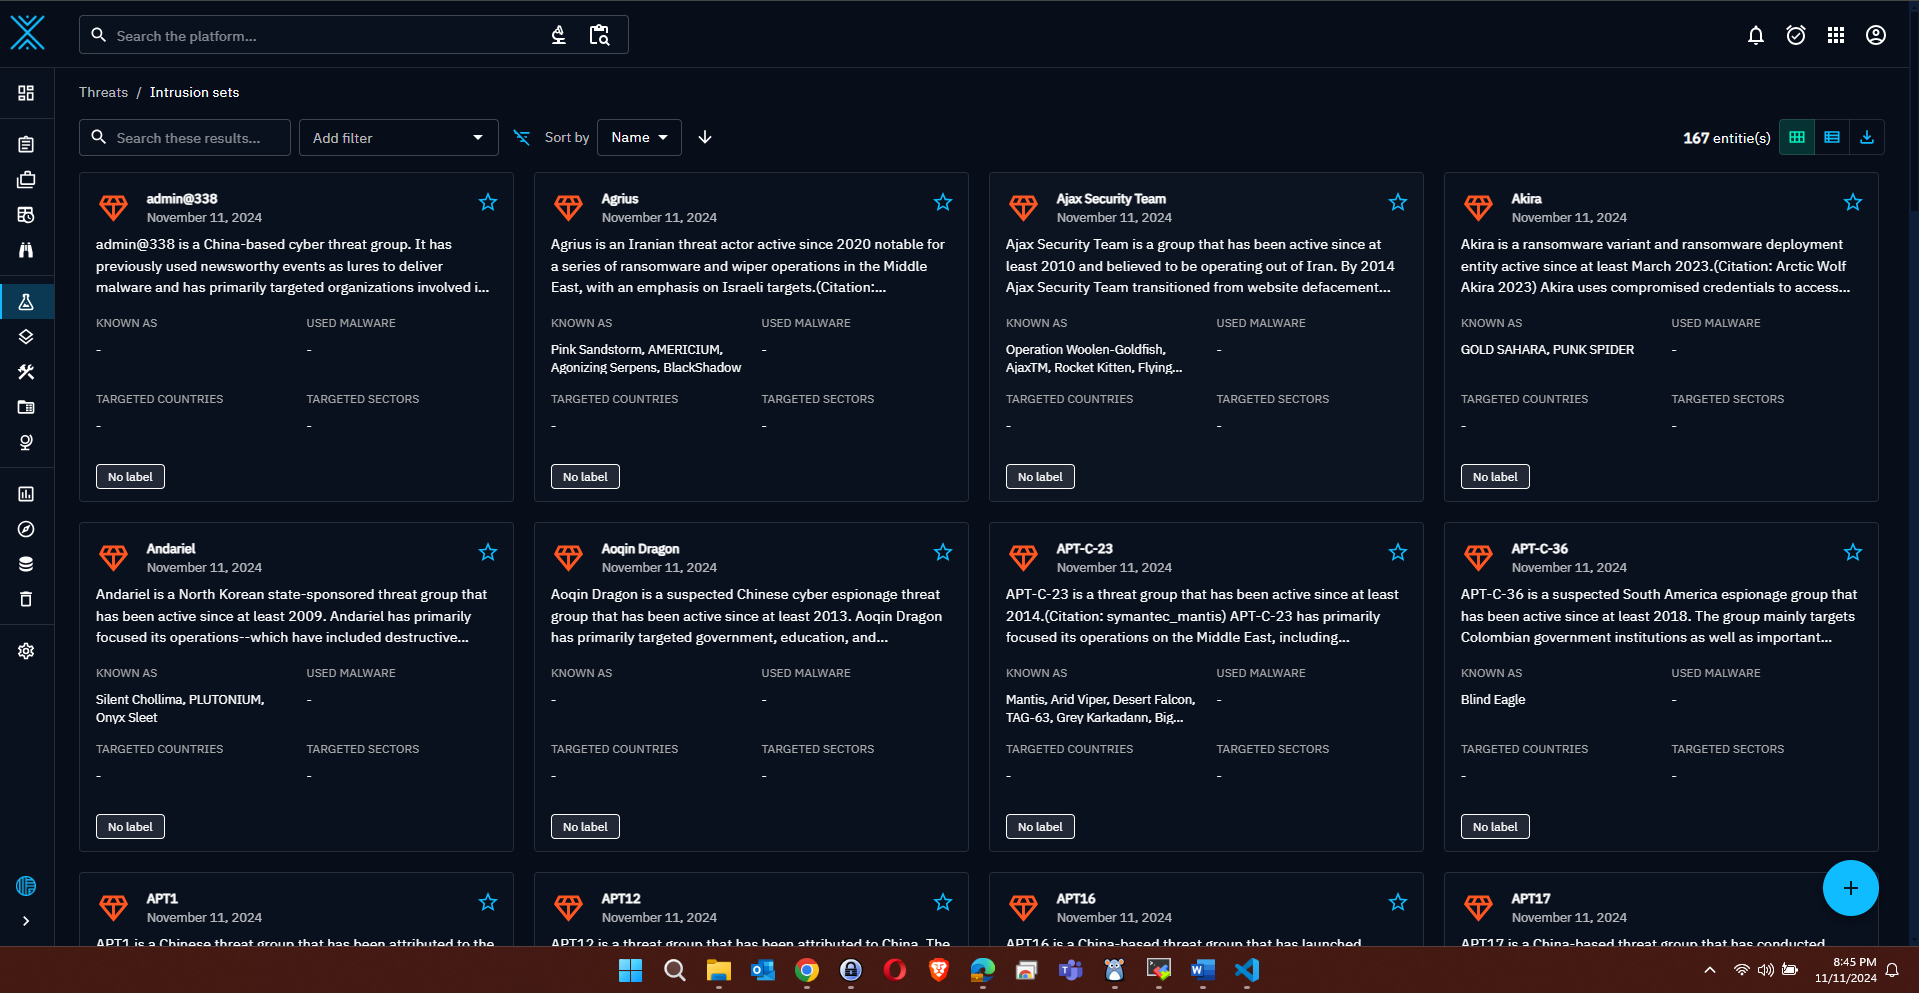Open the Andariel card title
1919x993 pixels.
(x=171, y=549)
